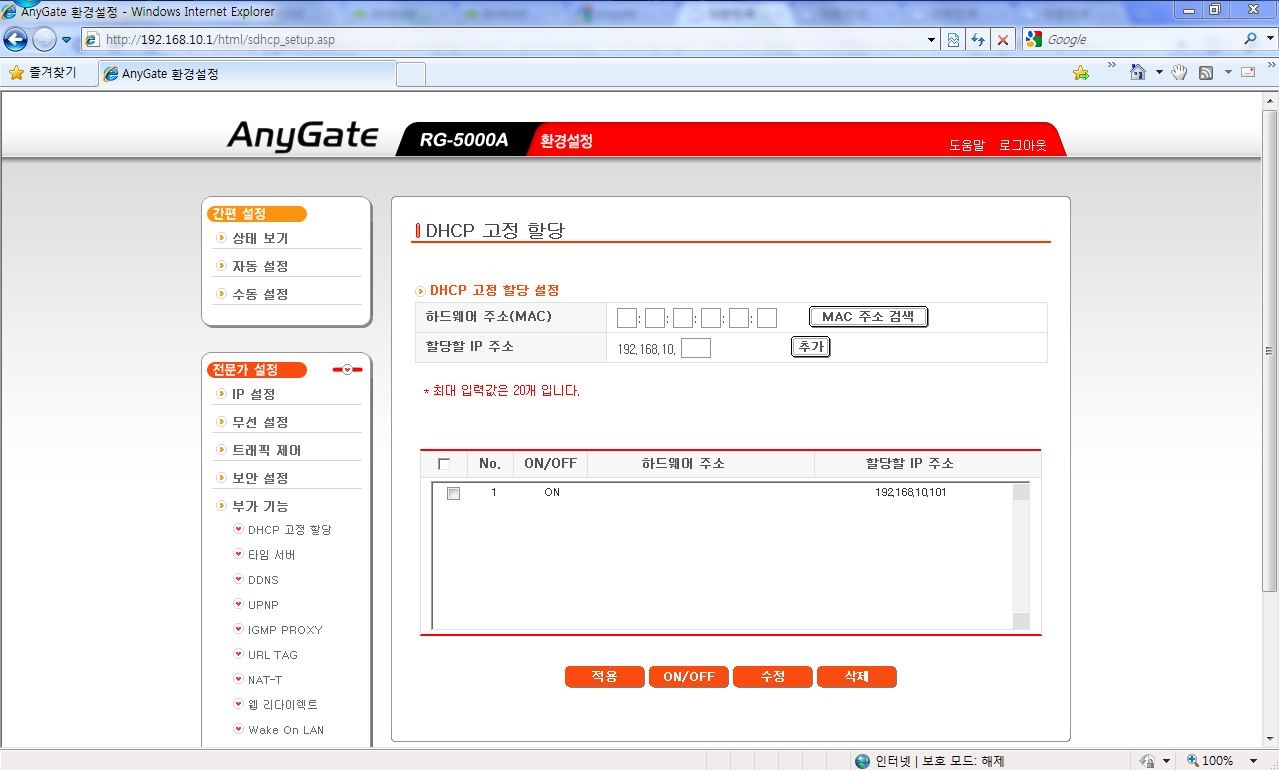Go to the Home page icon

pos(1137,73)
